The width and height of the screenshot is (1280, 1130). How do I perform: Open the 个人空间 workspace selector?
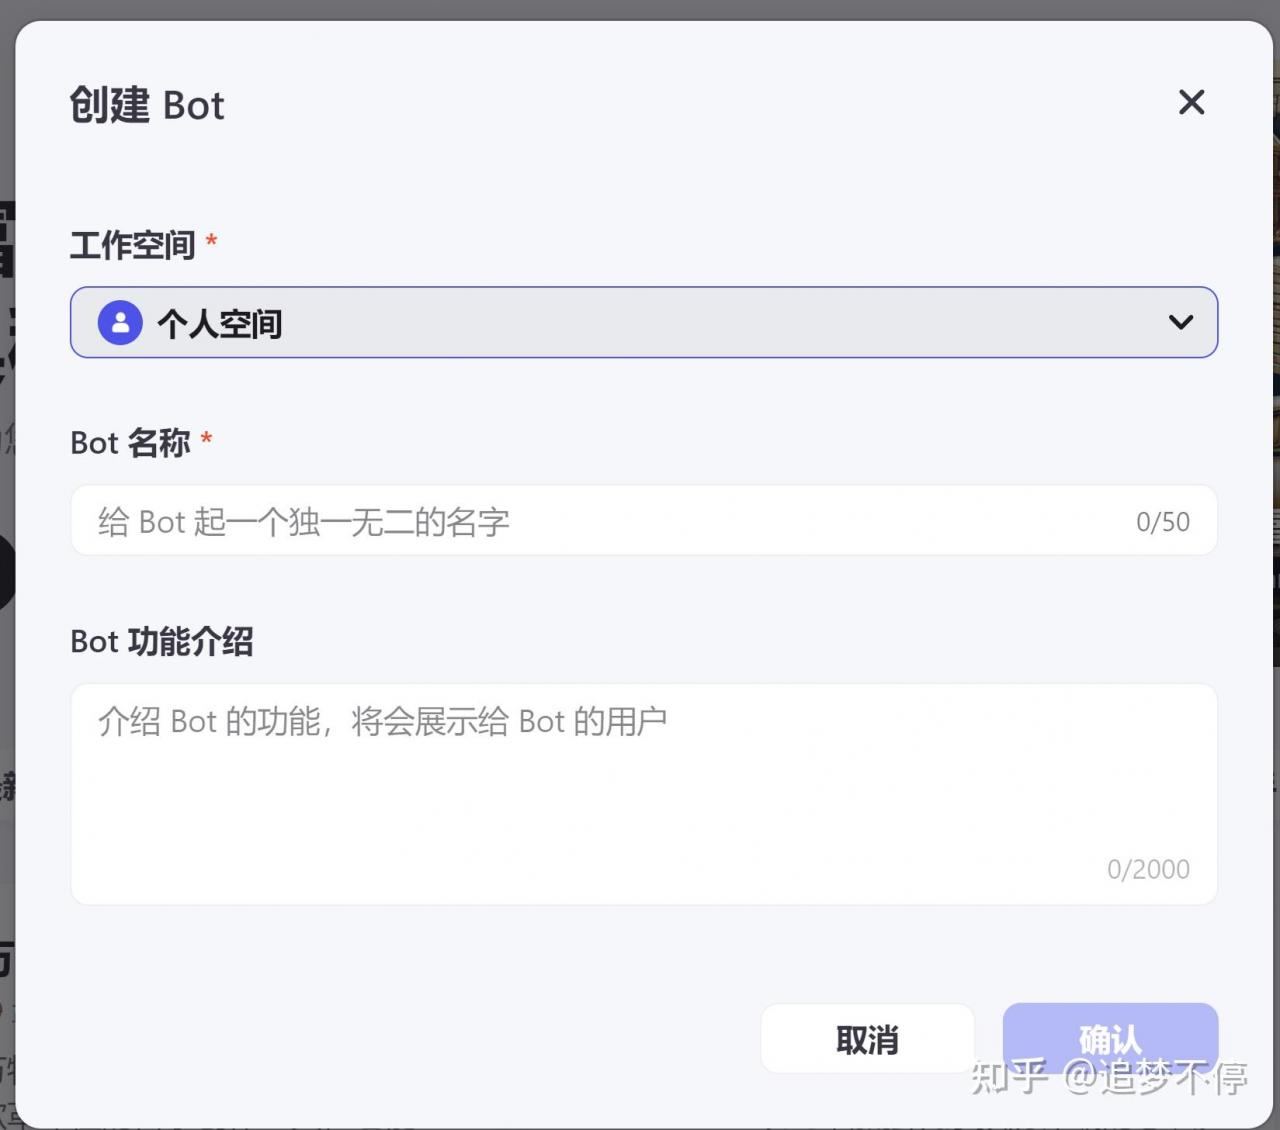pyautogui.click(x=644, y=322)
